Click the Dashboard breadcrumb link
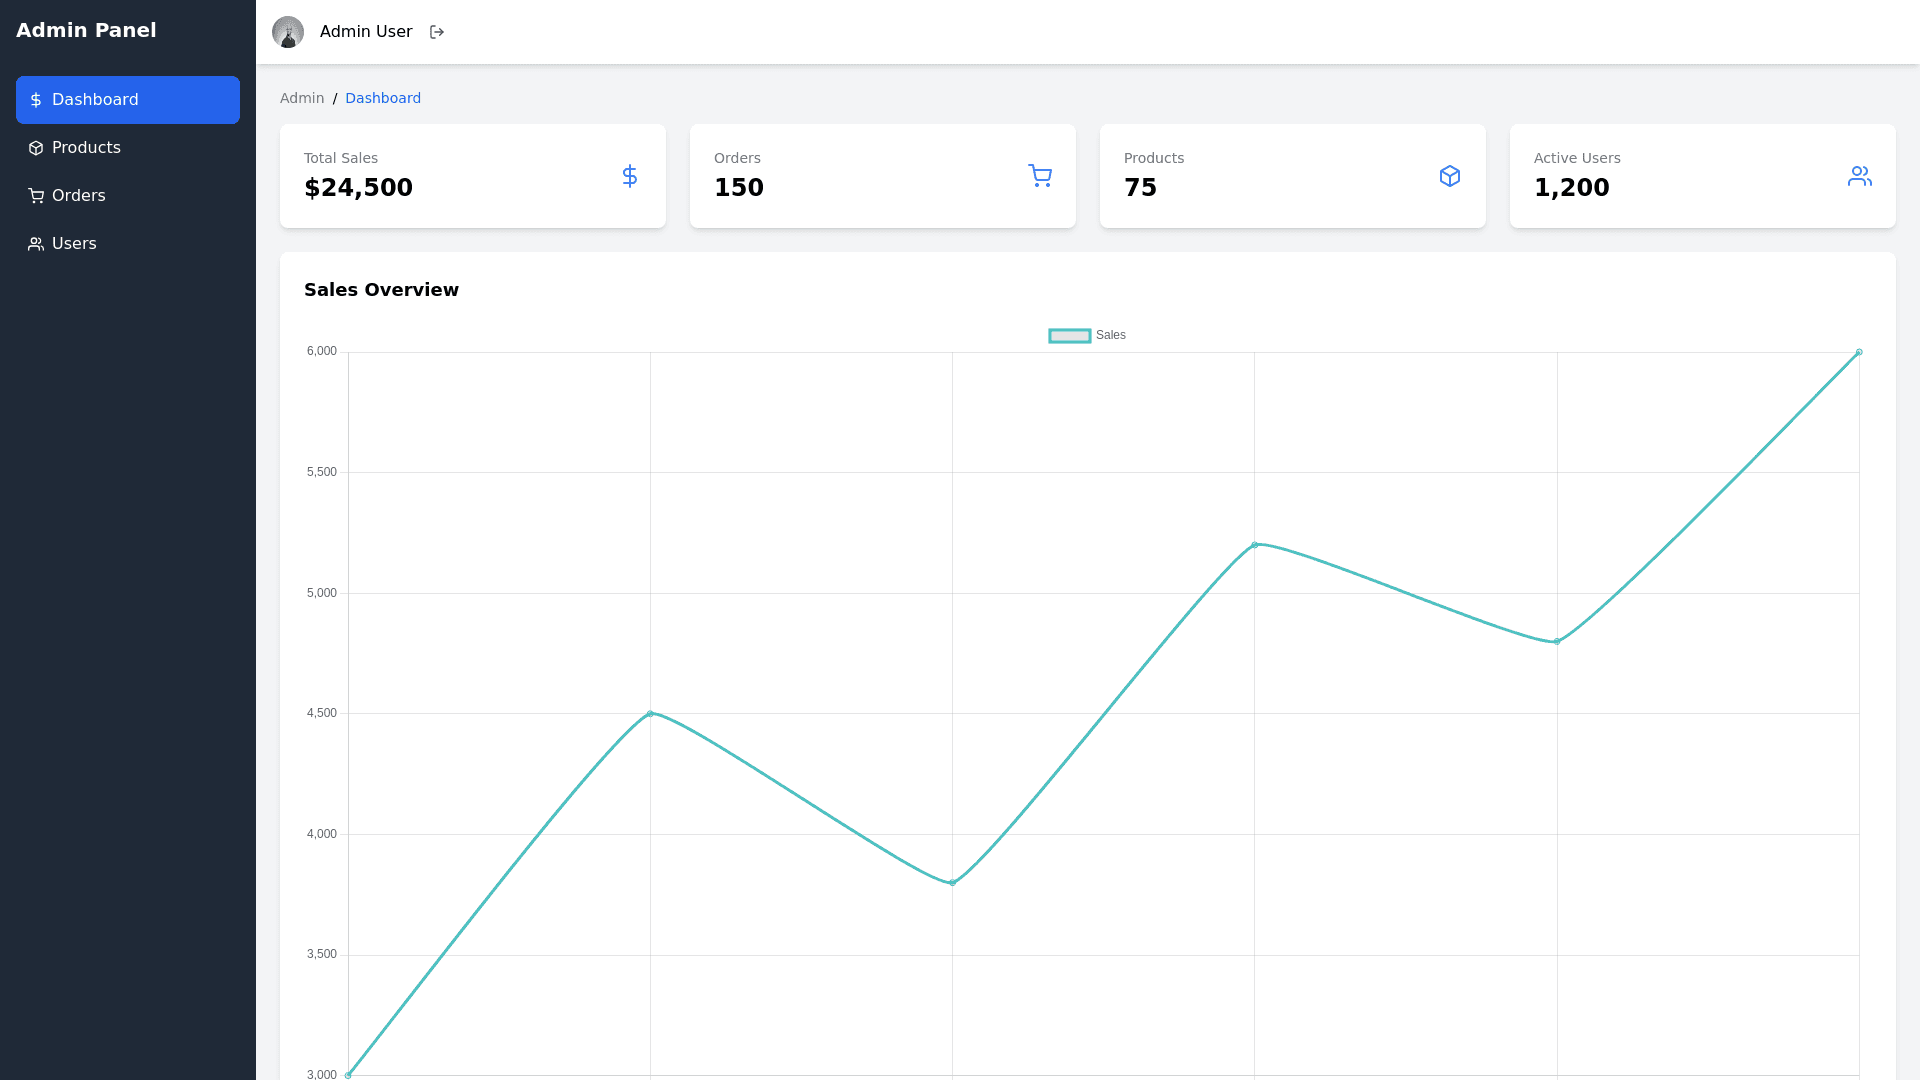The image size is (1920, 1080). point(383,98)
